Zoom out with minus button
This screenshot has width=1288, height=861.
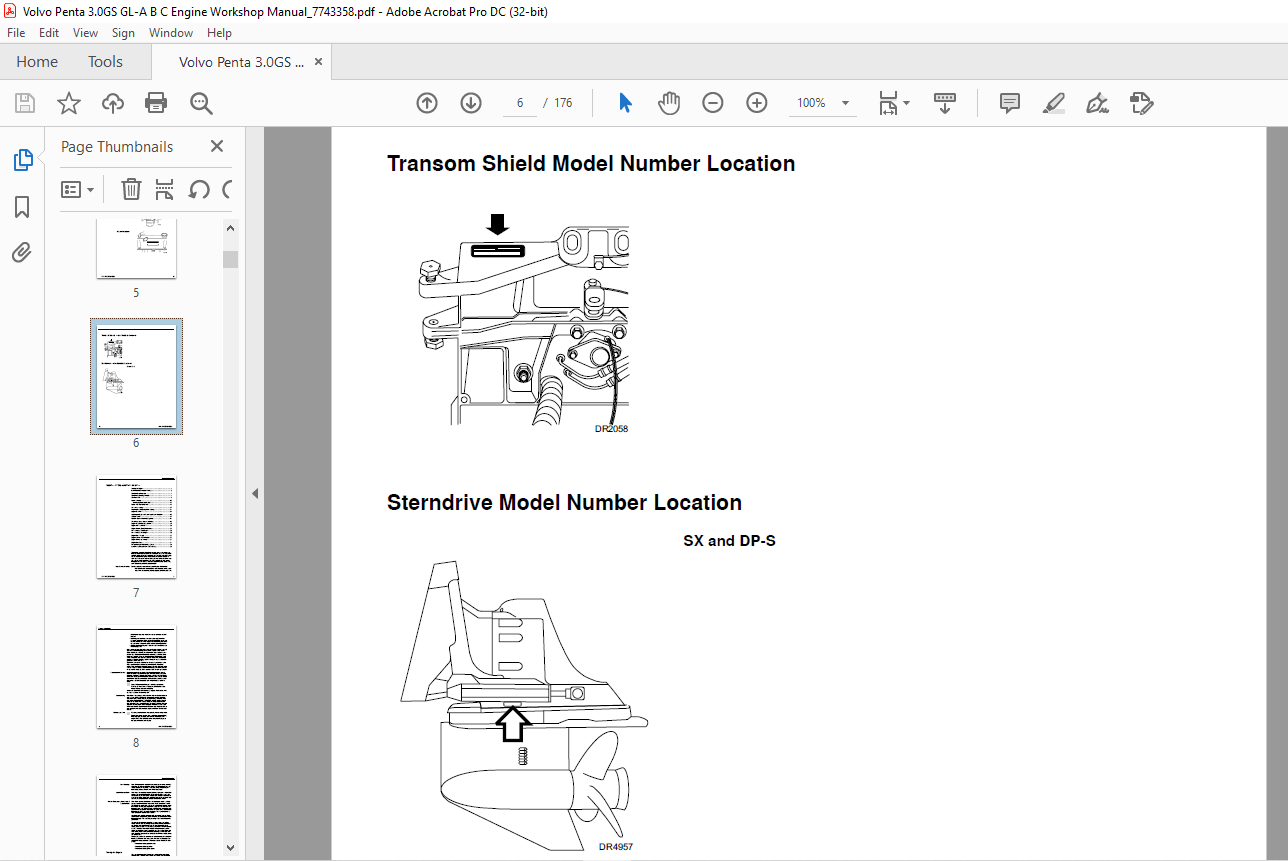point(713,103)
